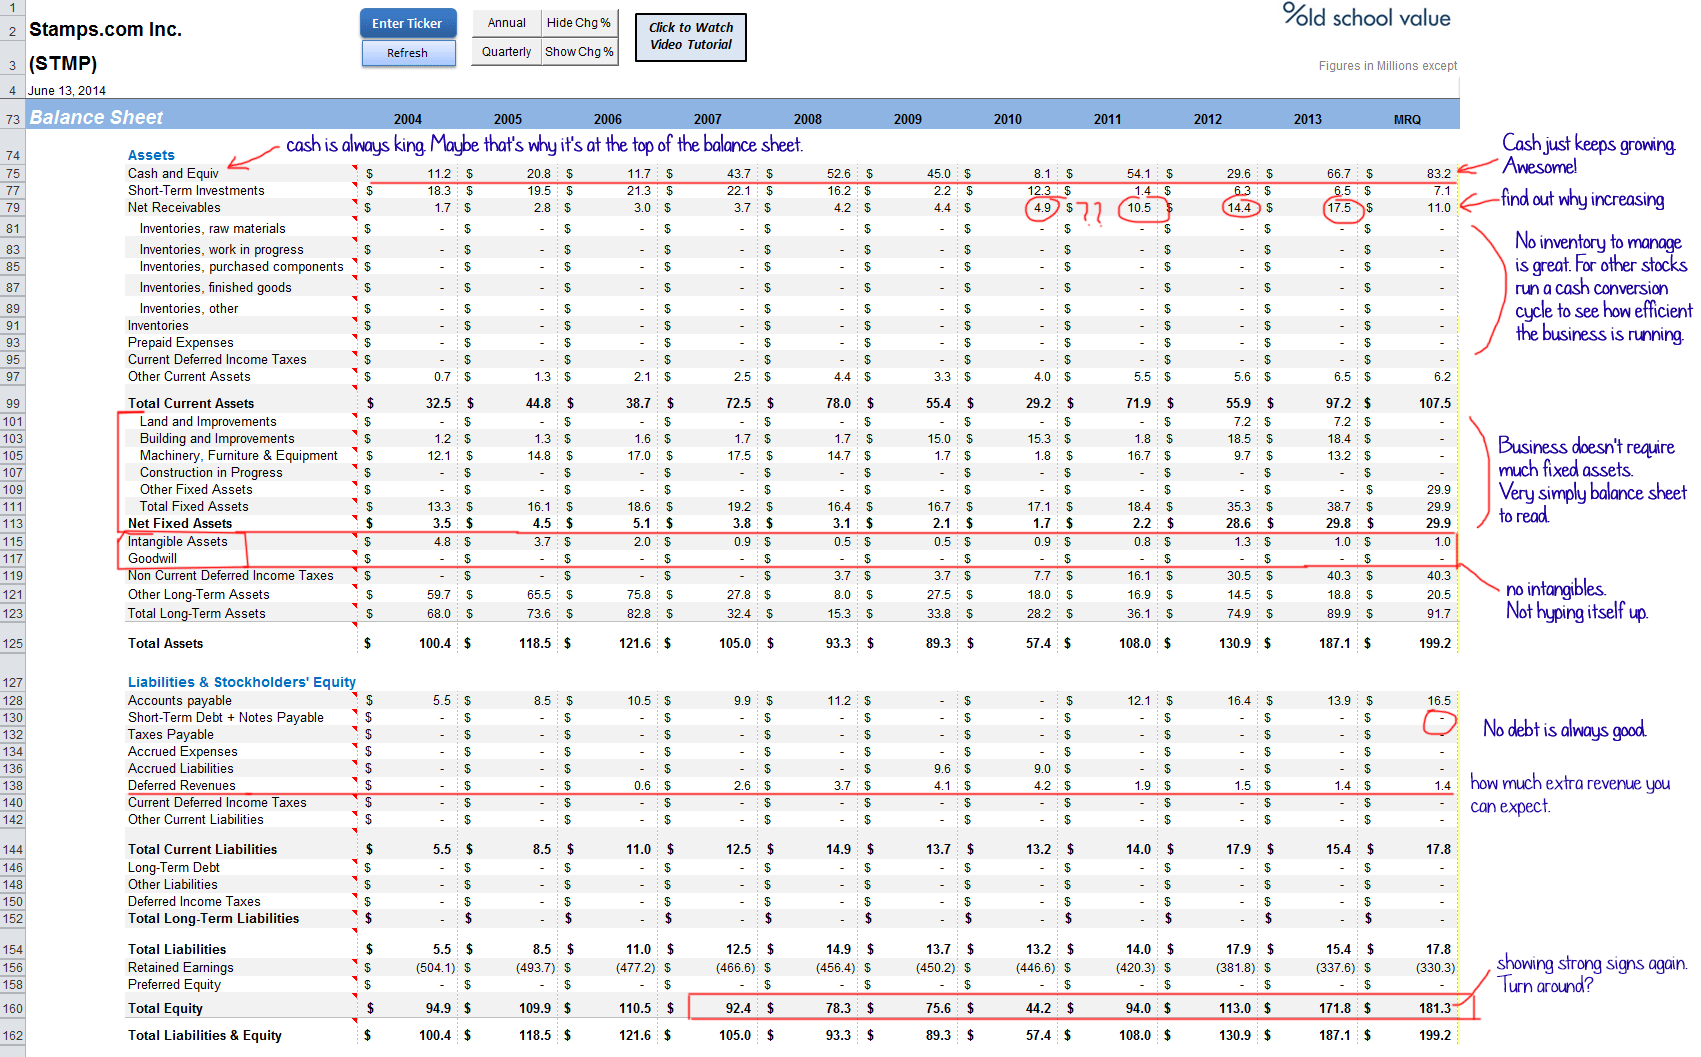
Task: Open the Click to Watch Video Tutorial
Action: [x=691, y=37]
